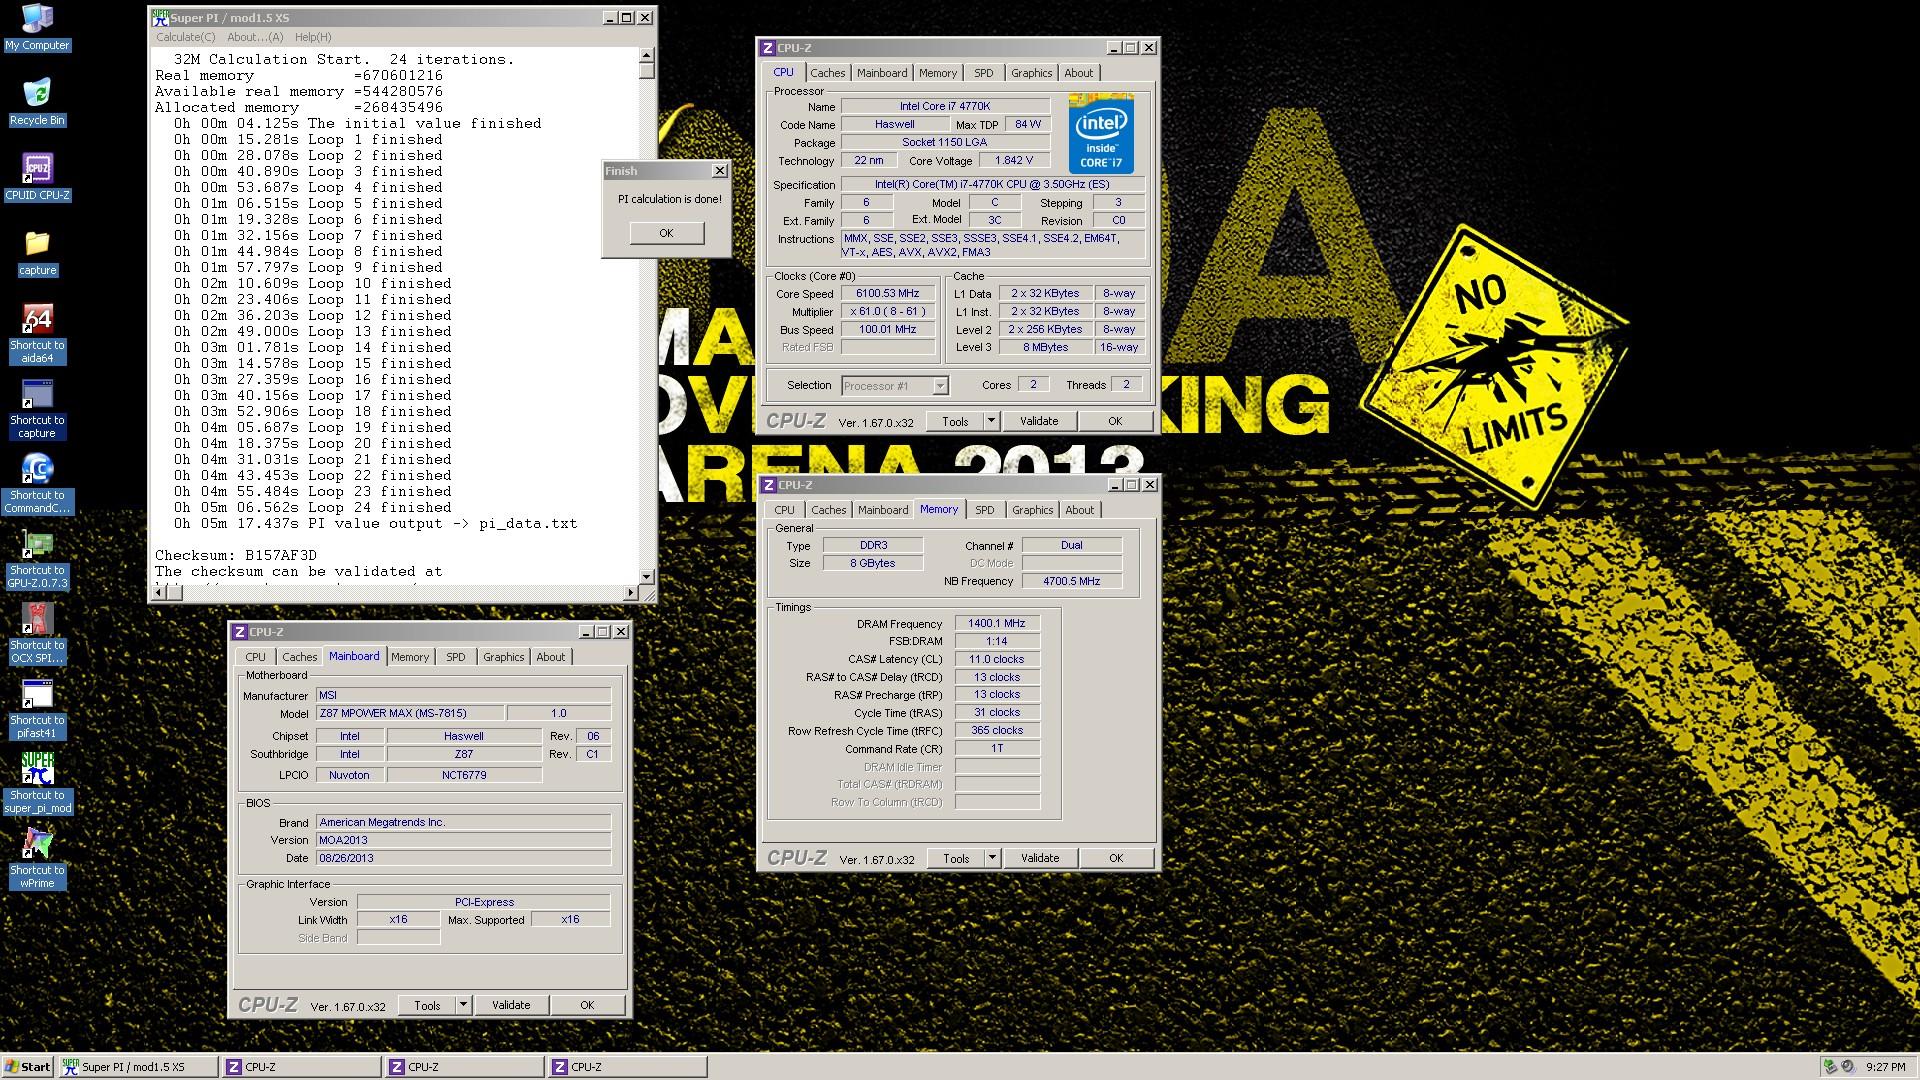Open Shortcut to capture icon

coord(37,408)
